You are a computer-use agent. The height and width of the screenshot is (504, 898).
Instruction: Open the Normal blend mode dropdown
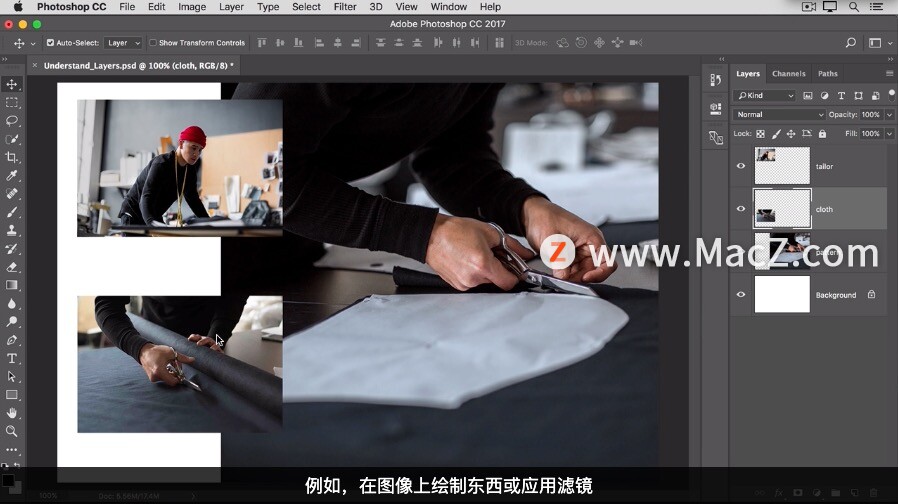click(779, 115)
